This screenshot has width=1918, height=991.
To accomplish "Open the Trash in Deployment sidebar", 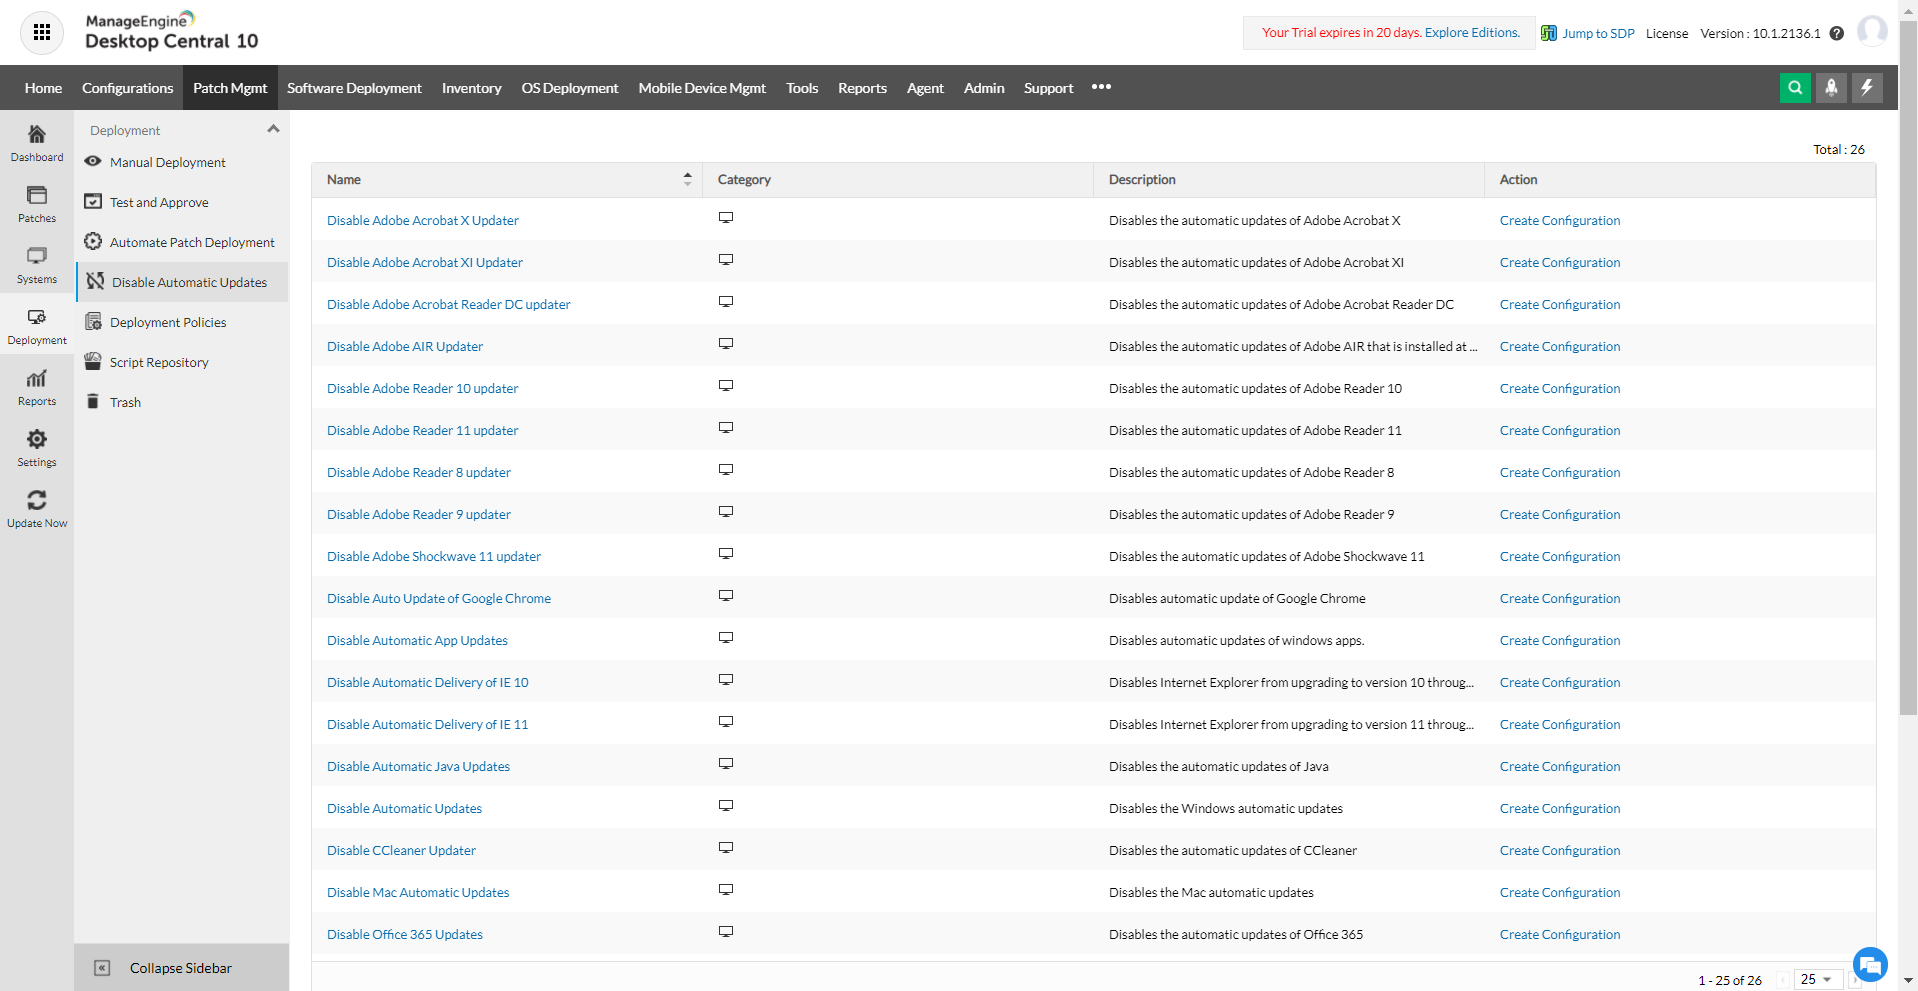I will 125,402.
